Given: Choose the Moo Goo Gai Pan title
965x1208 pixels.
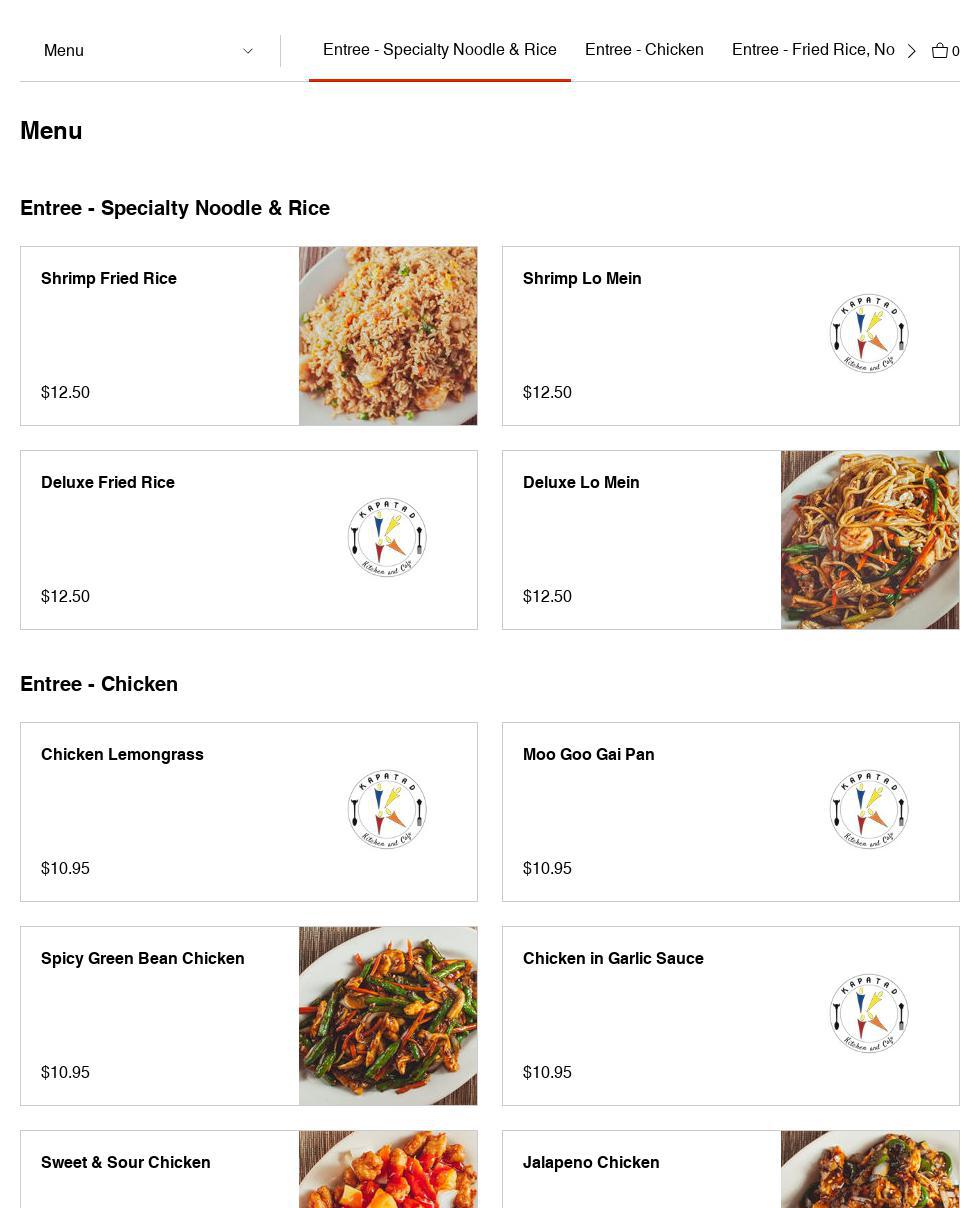Looking at the screenshot, I should click(588, 755).
